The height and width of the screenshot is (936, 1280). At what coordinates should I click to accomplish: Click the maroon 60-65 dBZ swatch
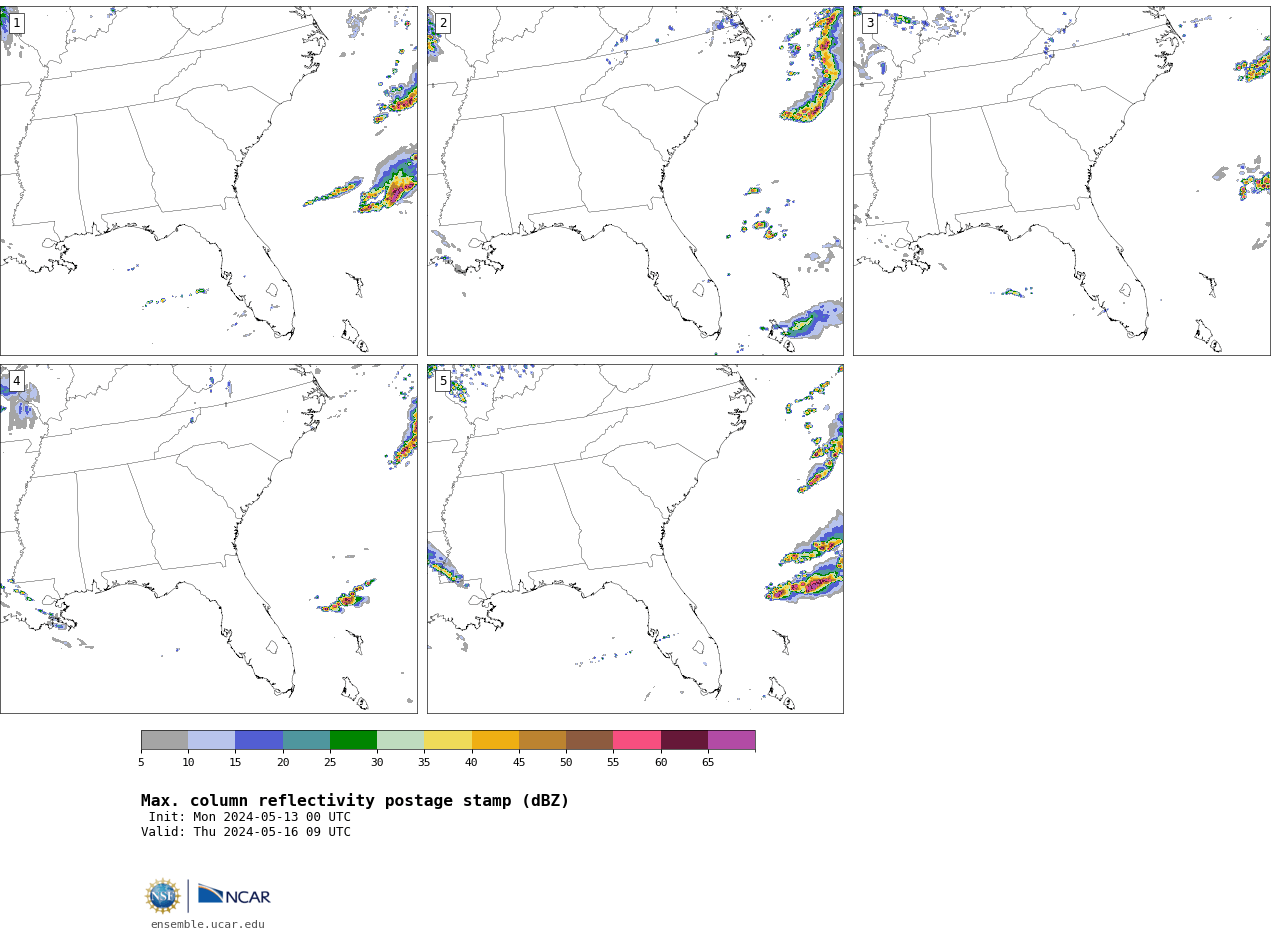[684, 740]
